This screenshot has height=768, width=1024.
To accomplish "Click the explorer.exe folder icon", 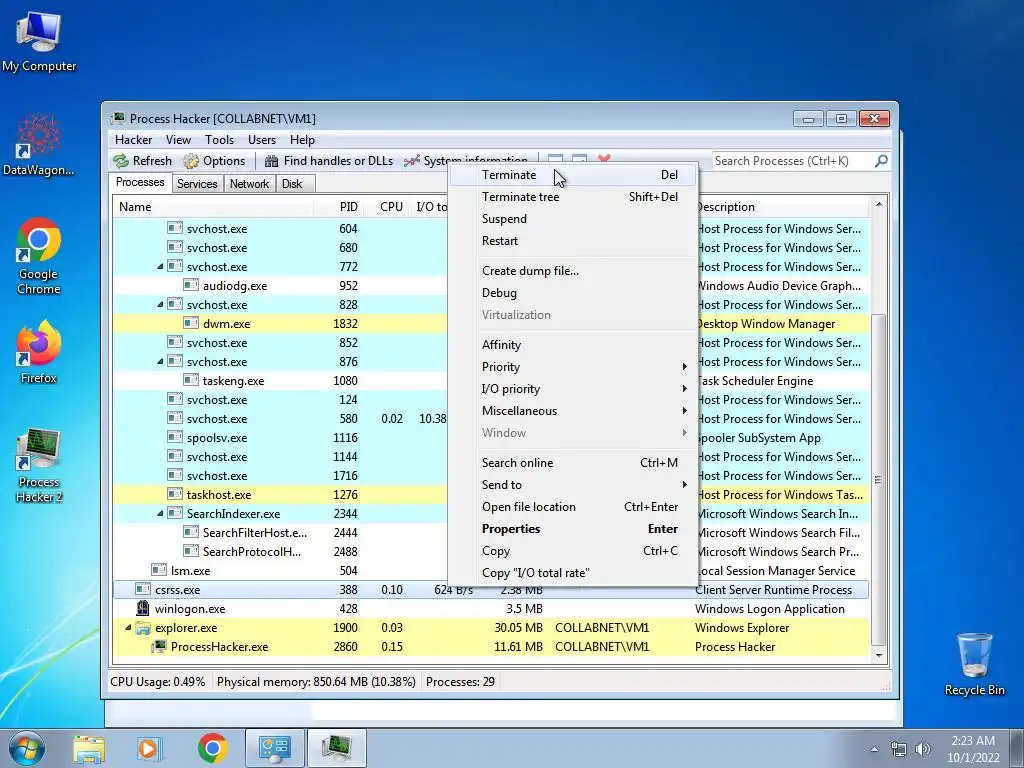I will point(142,628).
